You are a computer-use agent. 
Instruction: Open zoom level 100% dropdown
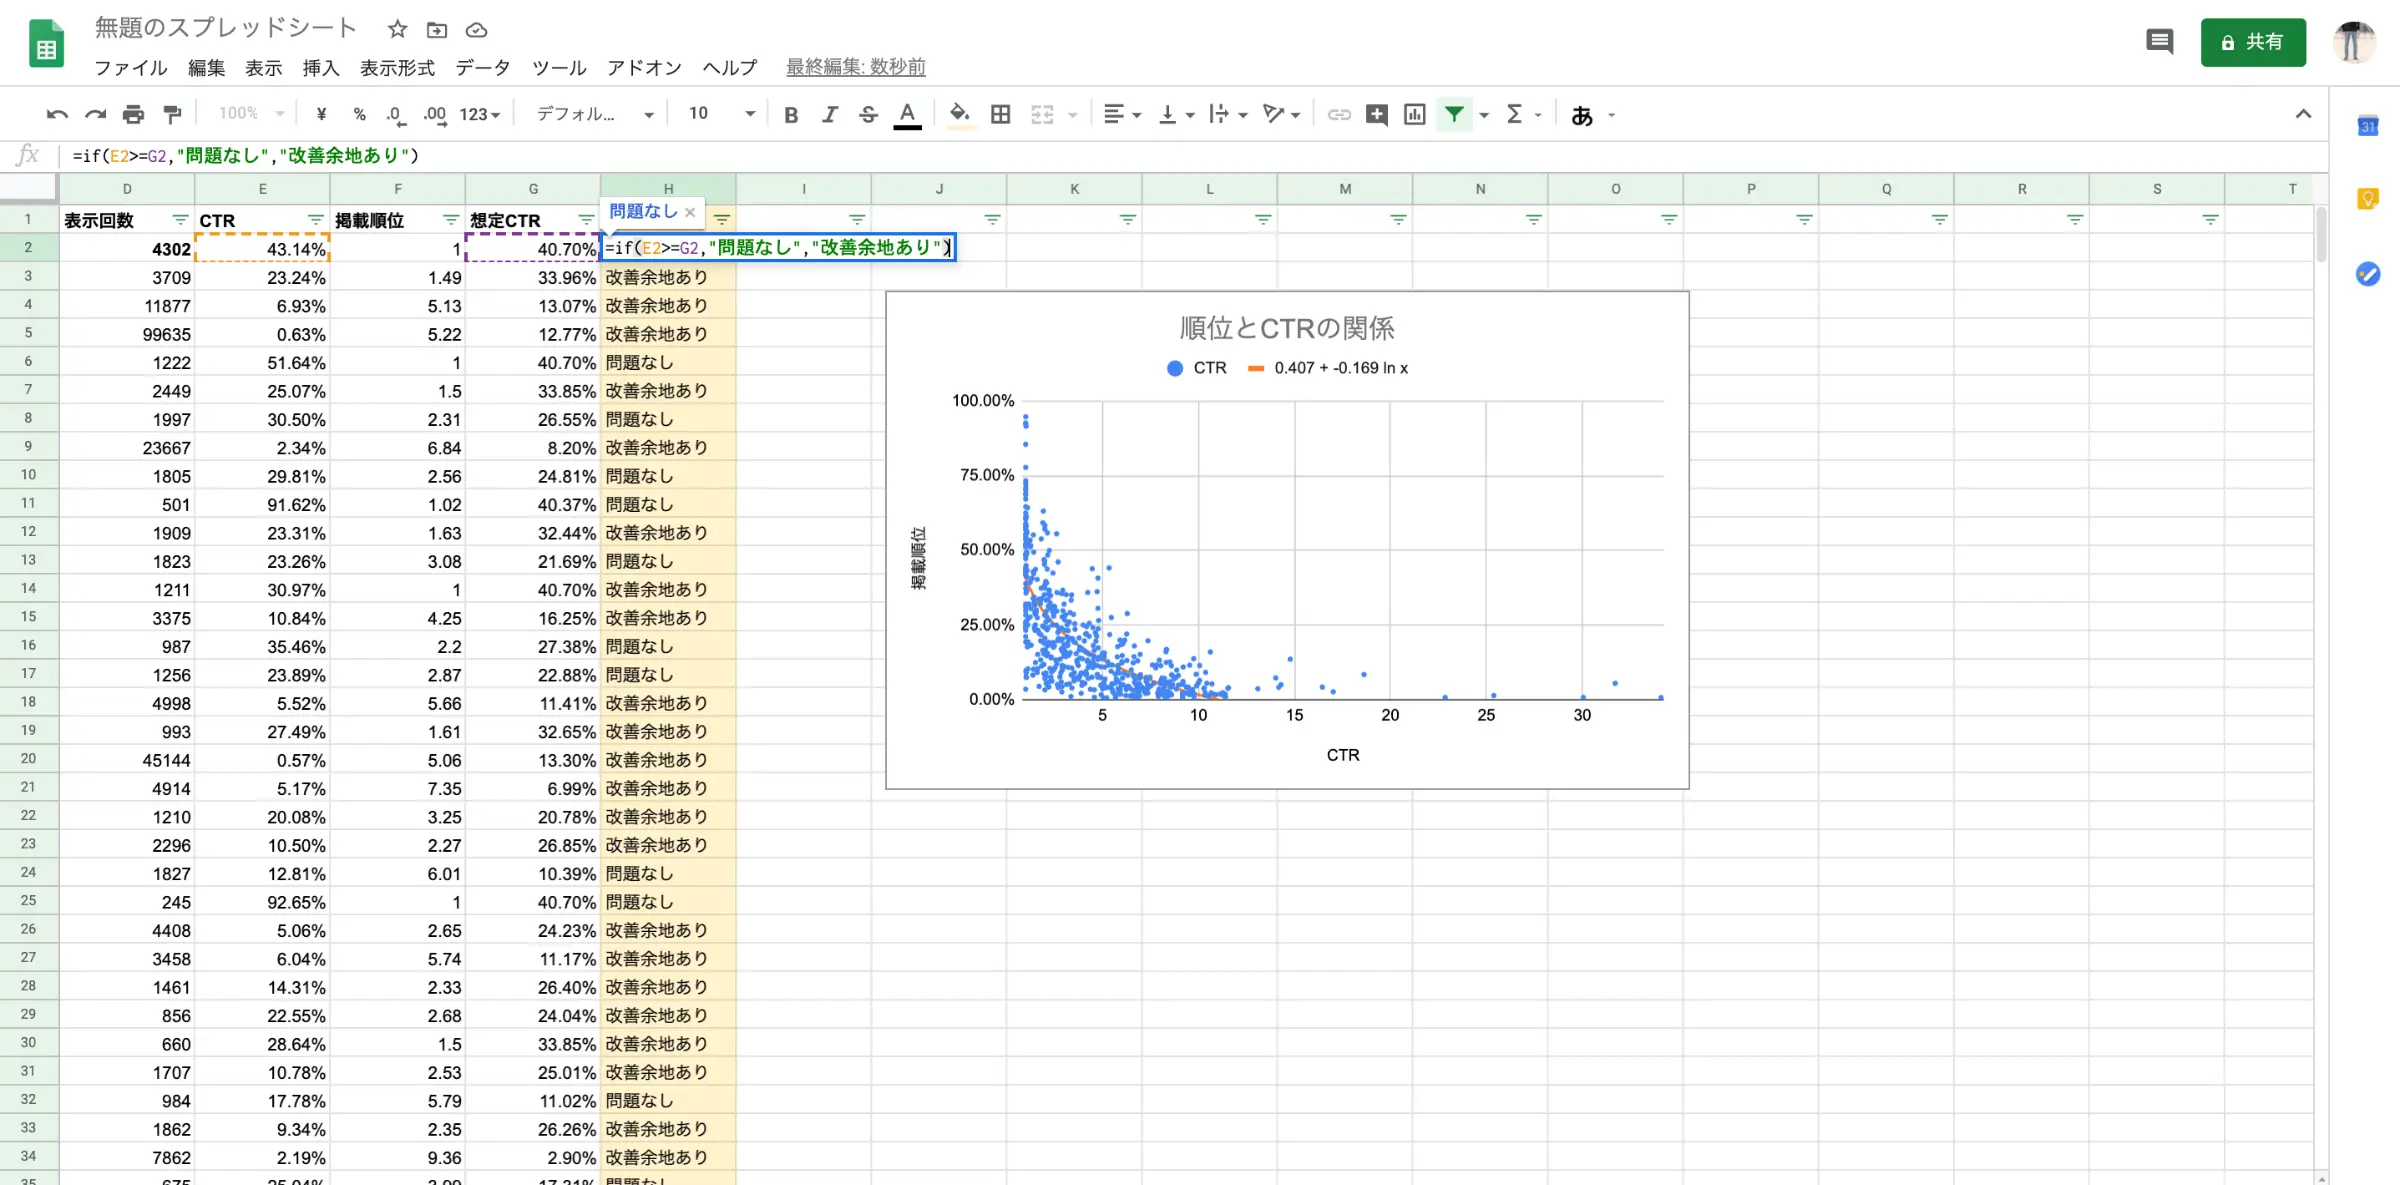[x=251, y=114]
